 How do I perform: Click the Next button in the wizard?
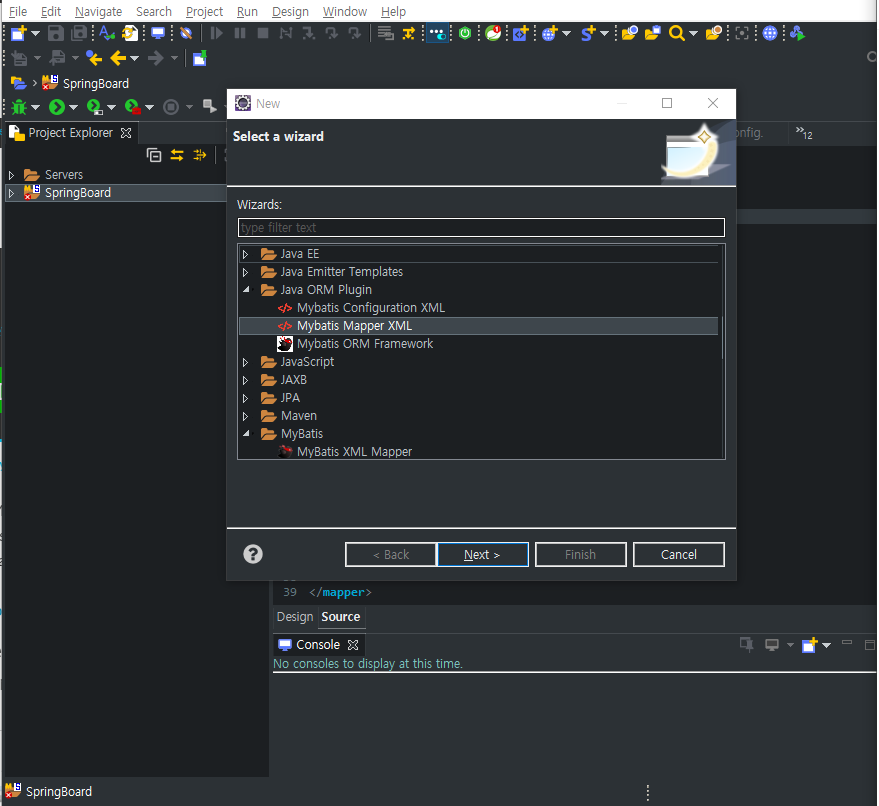(x=483, y=554)
